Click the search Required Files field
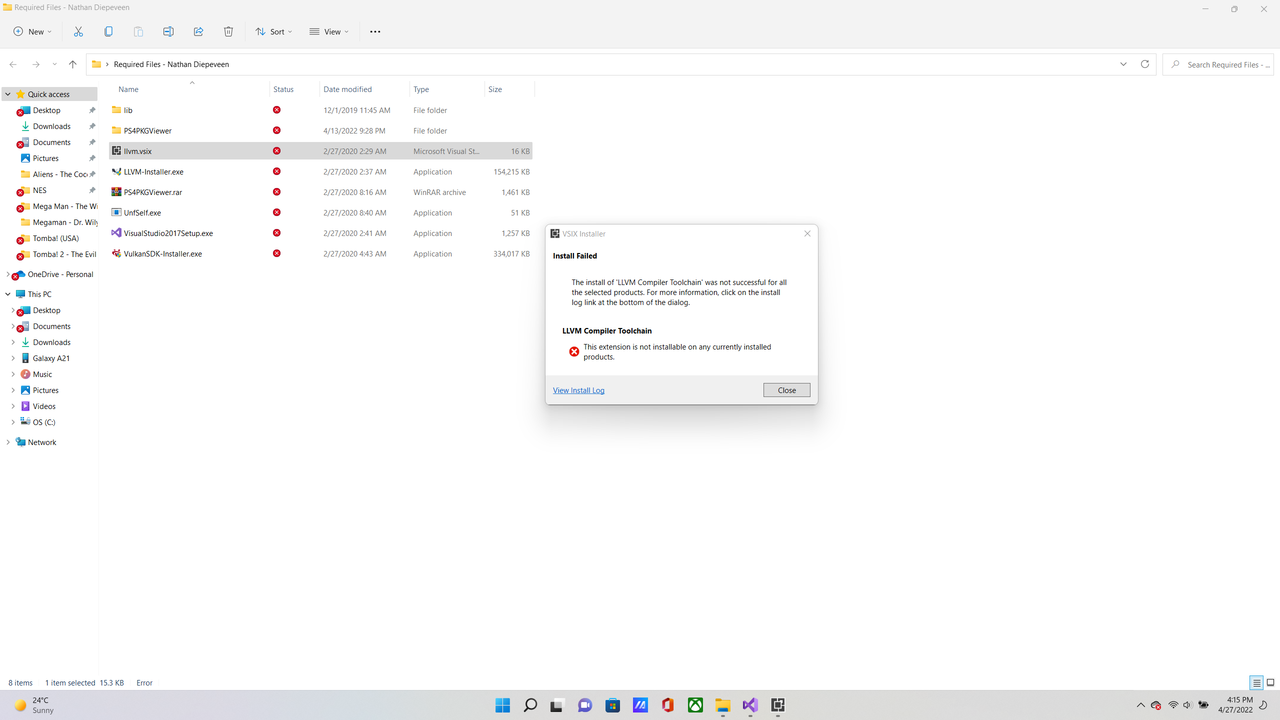Viewport: 1280px width, 720px height. point(1217,64)
